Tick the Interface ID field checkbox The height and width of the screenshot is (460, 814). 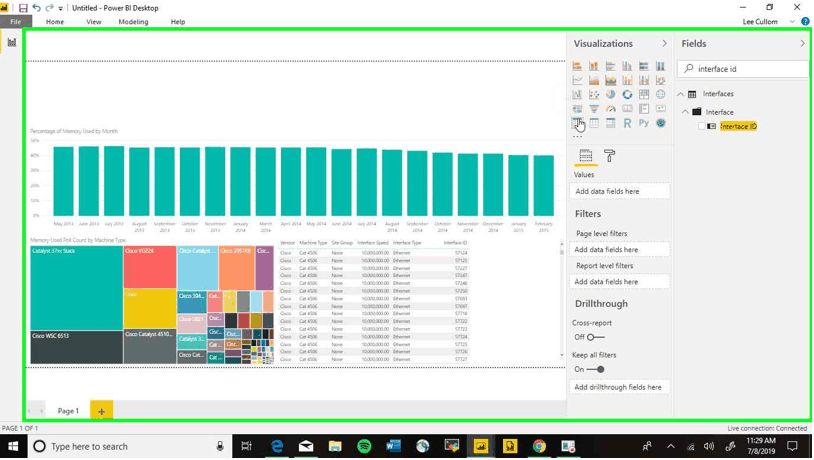(x=702, y=126)
